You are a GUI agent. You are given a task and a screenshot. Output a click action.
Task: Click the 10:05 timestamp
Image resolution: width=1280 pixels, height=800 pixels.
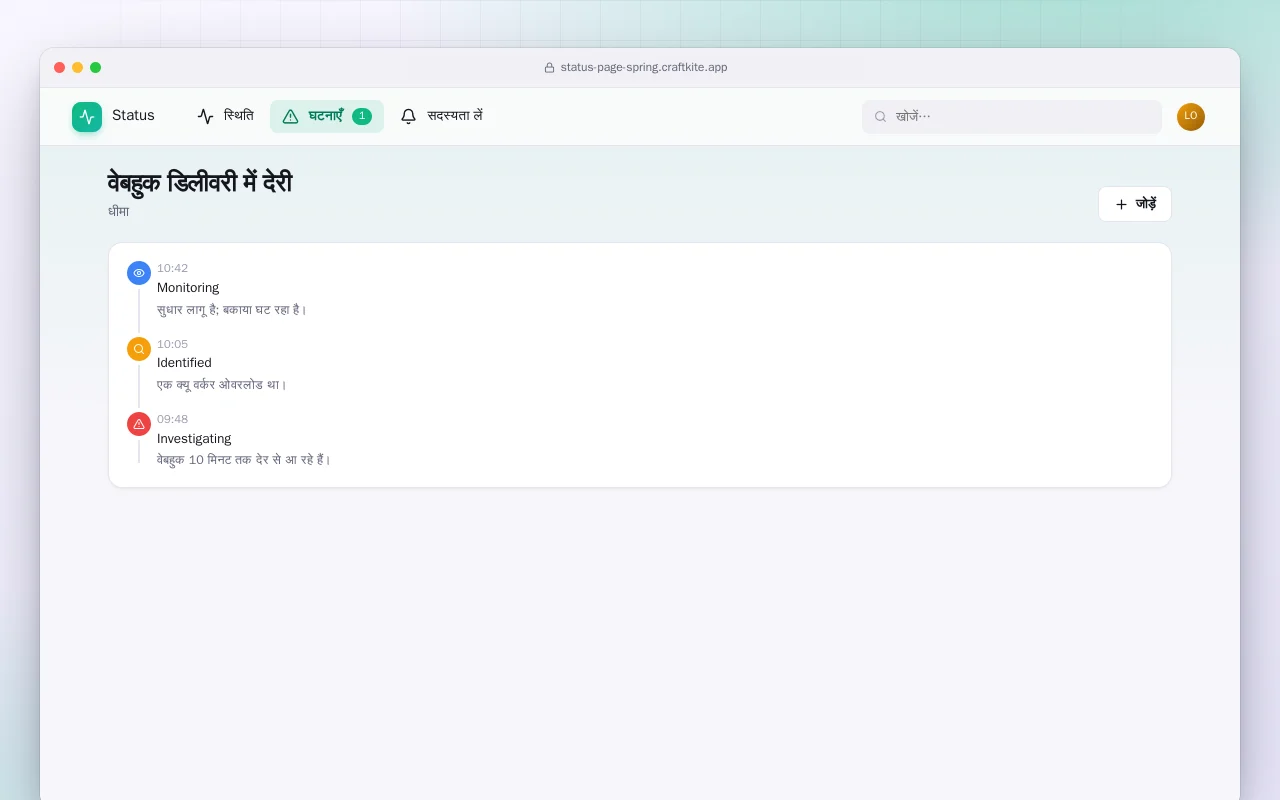tap(172, 344)
